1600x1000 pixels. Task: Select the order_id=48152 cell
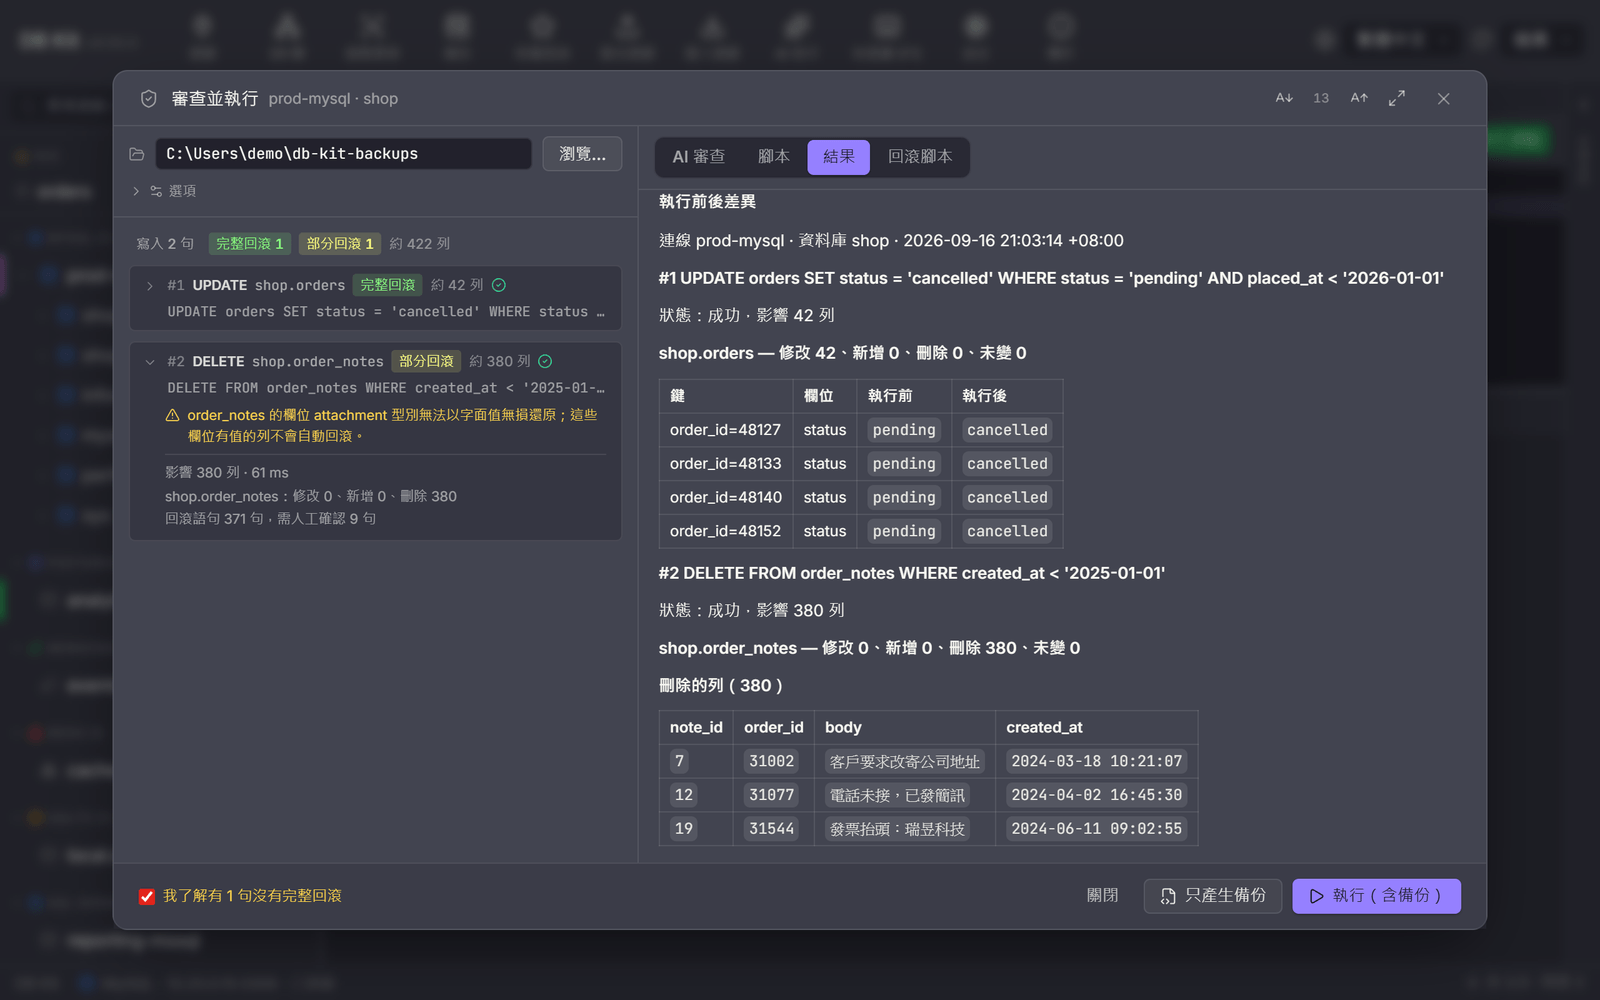pyautogui.click(x=725, y=531)
